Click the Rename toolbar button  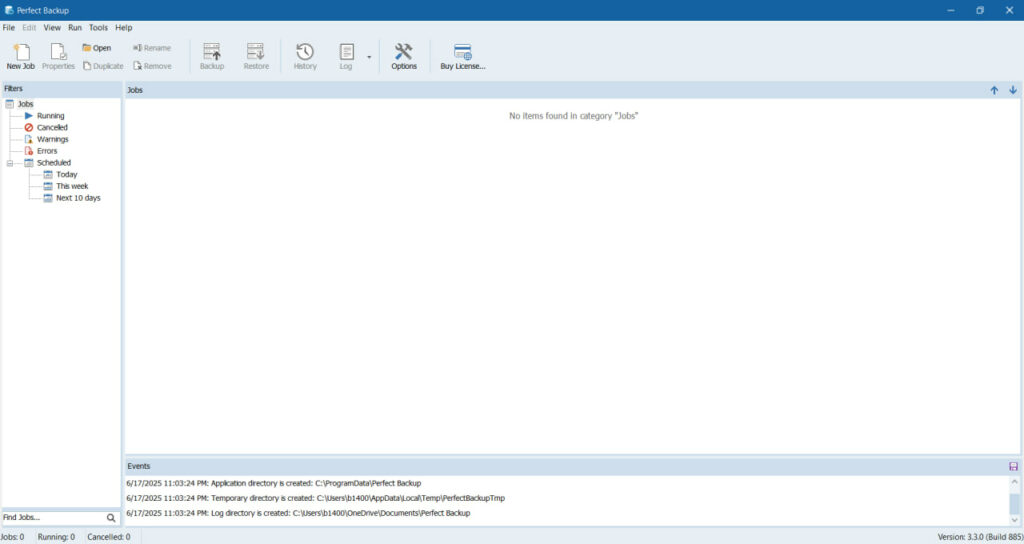152,48
